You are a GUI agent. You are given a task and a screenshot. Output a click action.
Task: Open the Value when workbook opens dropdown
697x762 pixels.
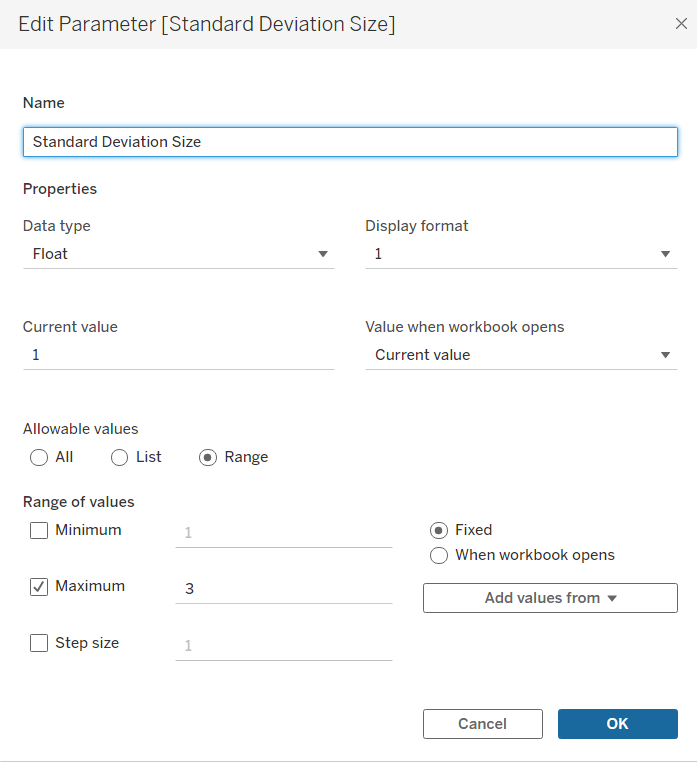(520, 355)
